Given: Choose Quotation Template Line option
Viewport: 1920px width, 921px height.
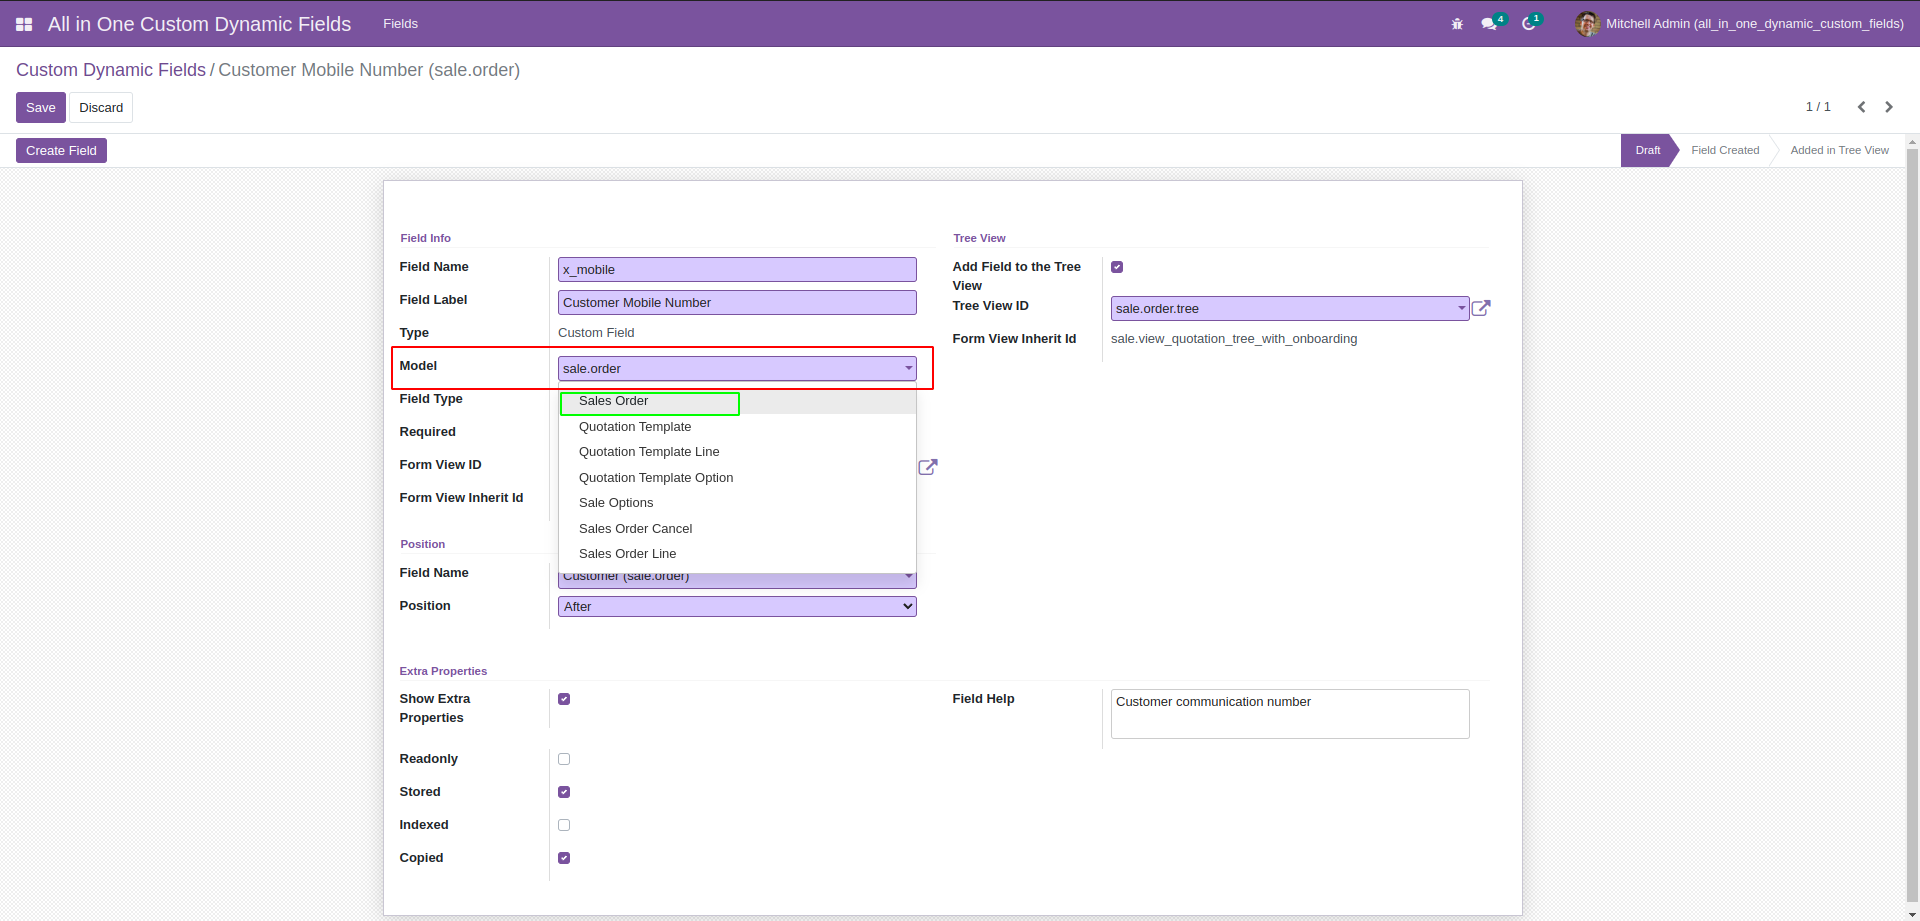Looking at the screenshot, I should click(x=649, y=452).
